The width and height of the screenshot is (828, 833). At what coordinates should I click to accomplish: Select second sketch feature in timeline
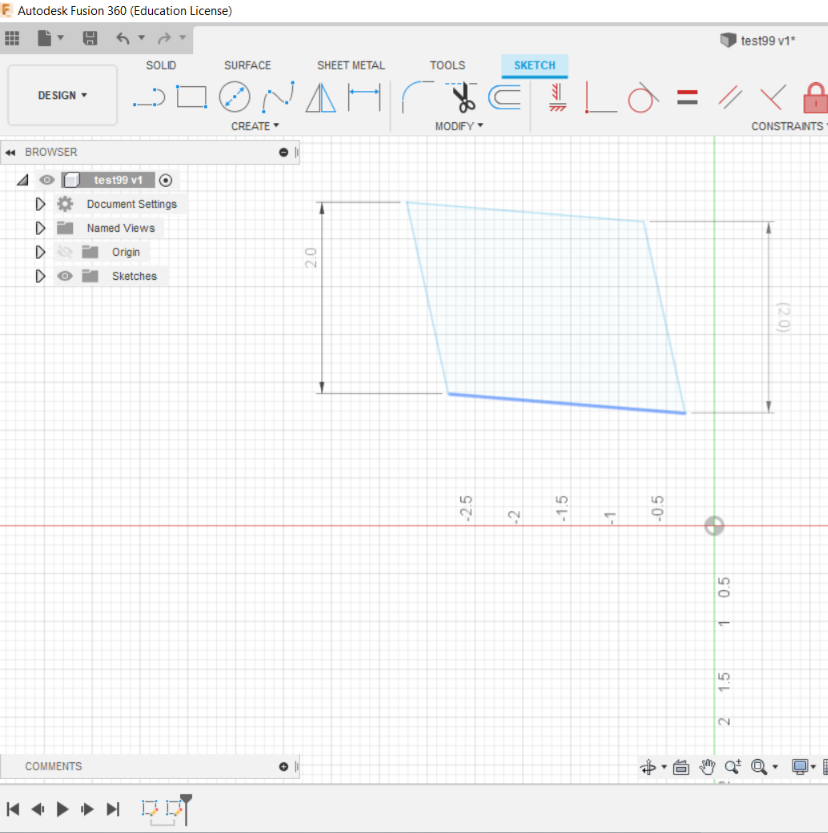174,809
